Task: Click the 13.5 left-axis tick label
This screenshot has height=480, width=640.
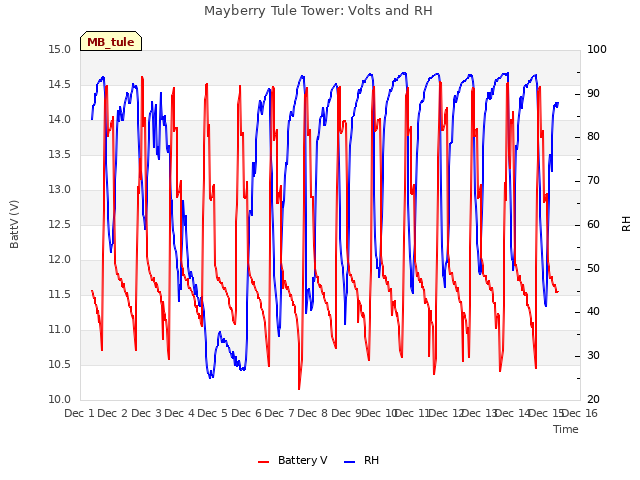Action: [x=59, y=155]
